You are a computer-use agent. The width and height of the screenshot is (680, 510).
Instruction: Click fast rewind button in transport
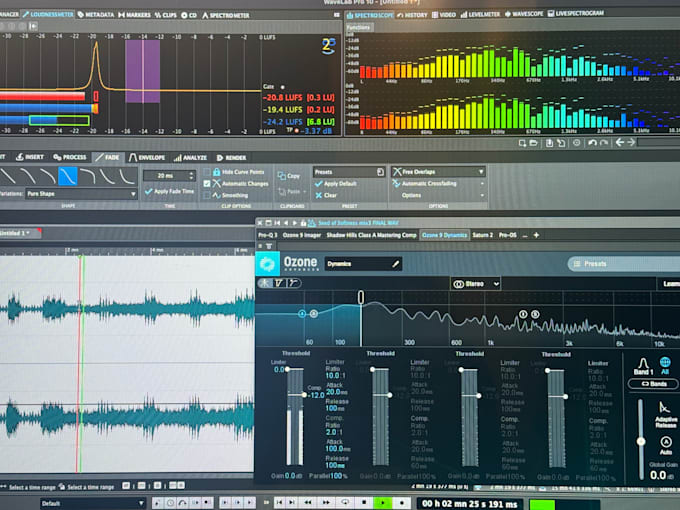(x=307, y=503)
